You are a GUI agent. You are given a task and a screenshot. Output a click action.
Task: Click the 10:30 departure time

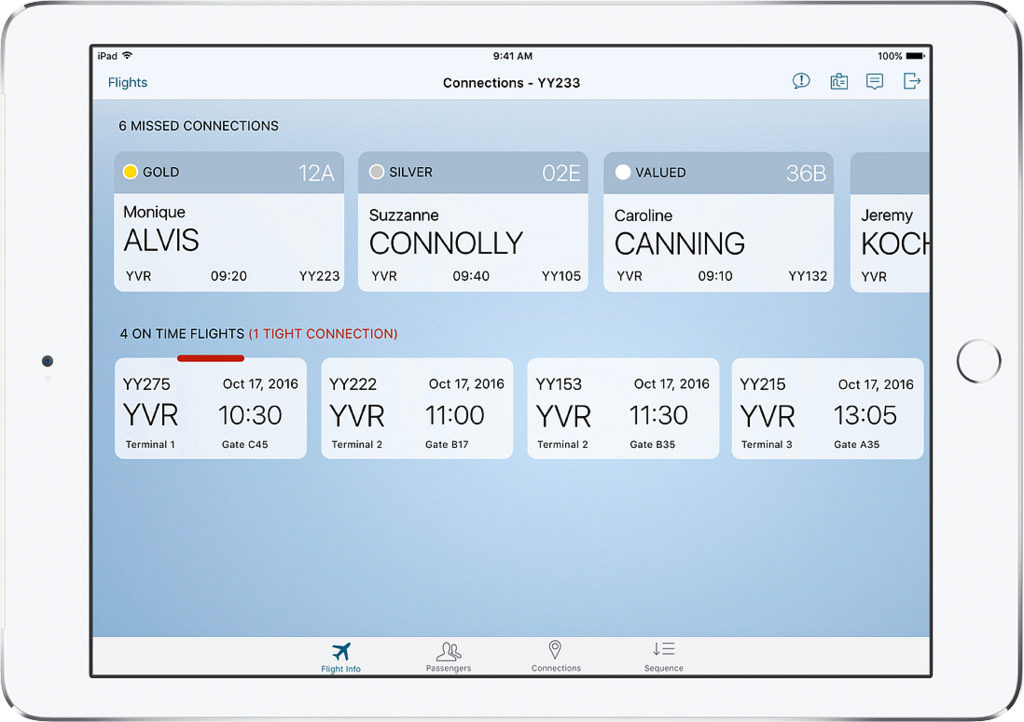[x=250, y=415]
